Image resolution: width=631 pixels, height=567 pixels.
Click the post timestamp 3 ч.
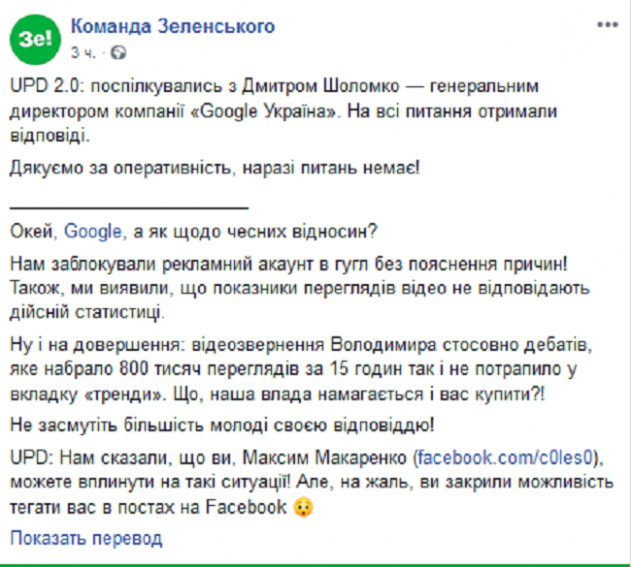[x=82, y=50]
